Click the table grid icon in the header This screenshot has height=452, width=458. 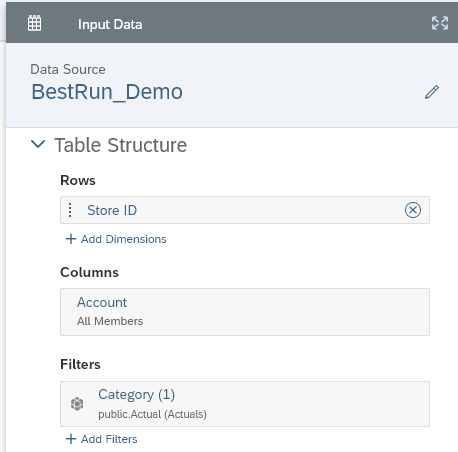[34, 23]
